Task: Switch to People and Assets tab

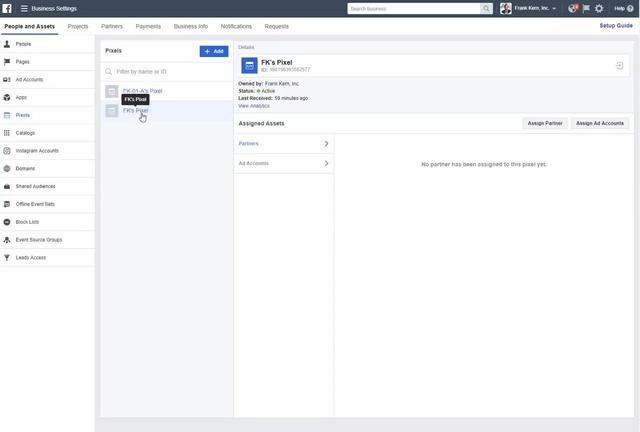Action: (x=29, y=27)
